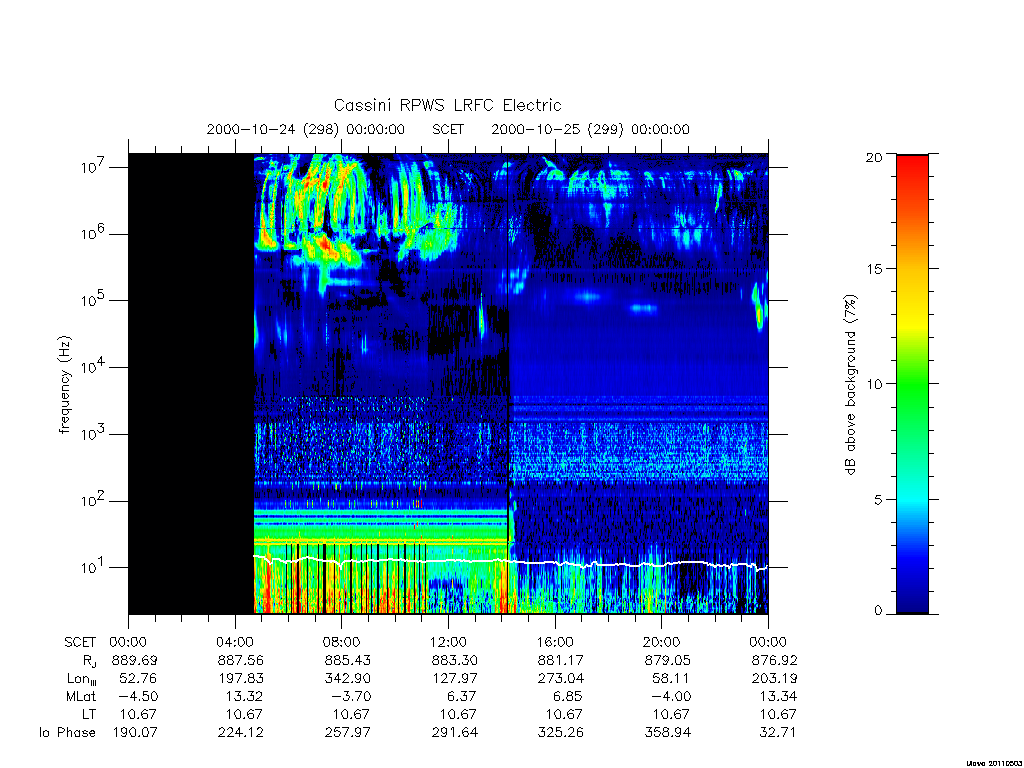Click the color bar tick label '20'
This screenshot has width=1024, height=768.
point(874,157)
